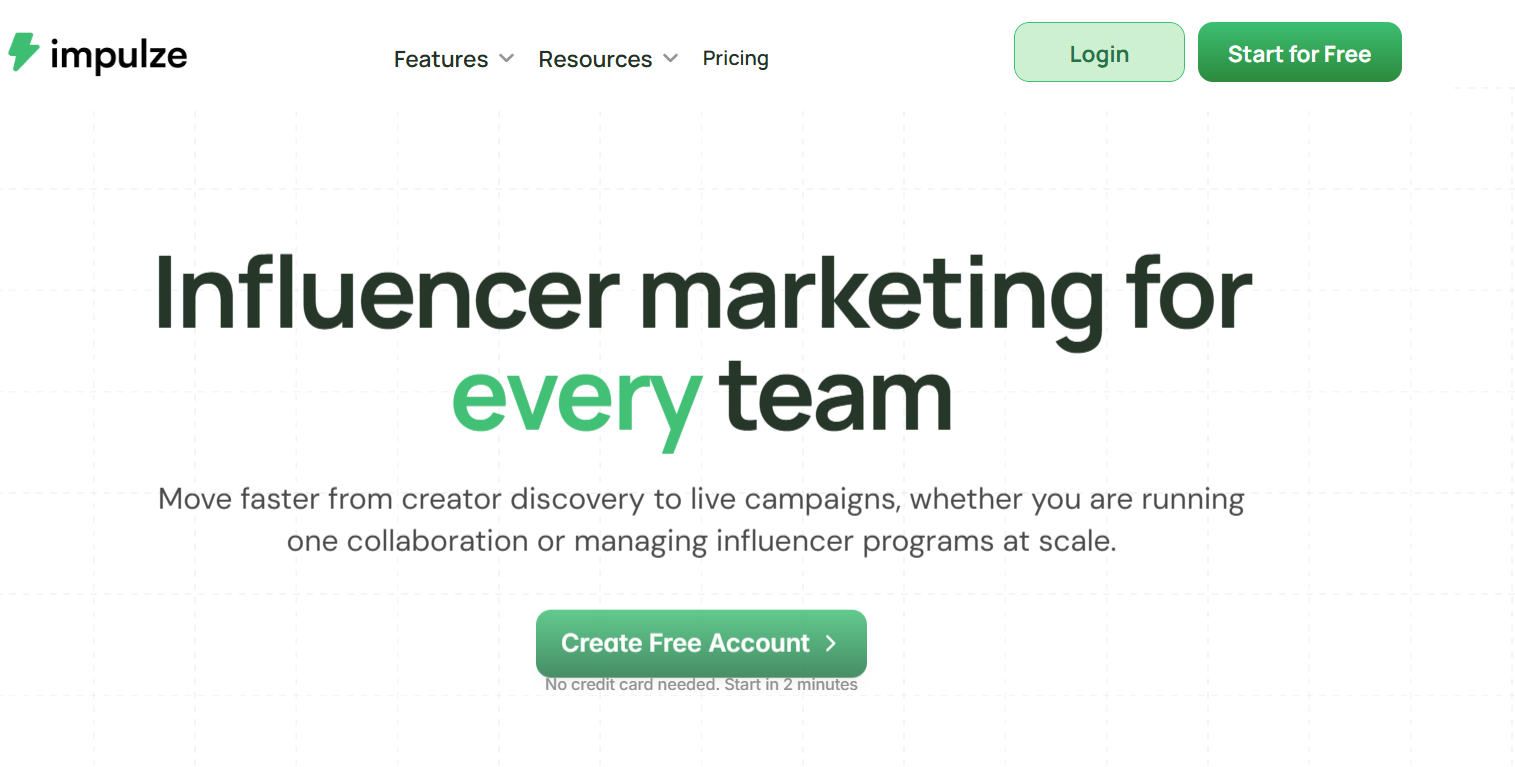Click the "Move faster from creator discovery" line

(x=701, y=499)
